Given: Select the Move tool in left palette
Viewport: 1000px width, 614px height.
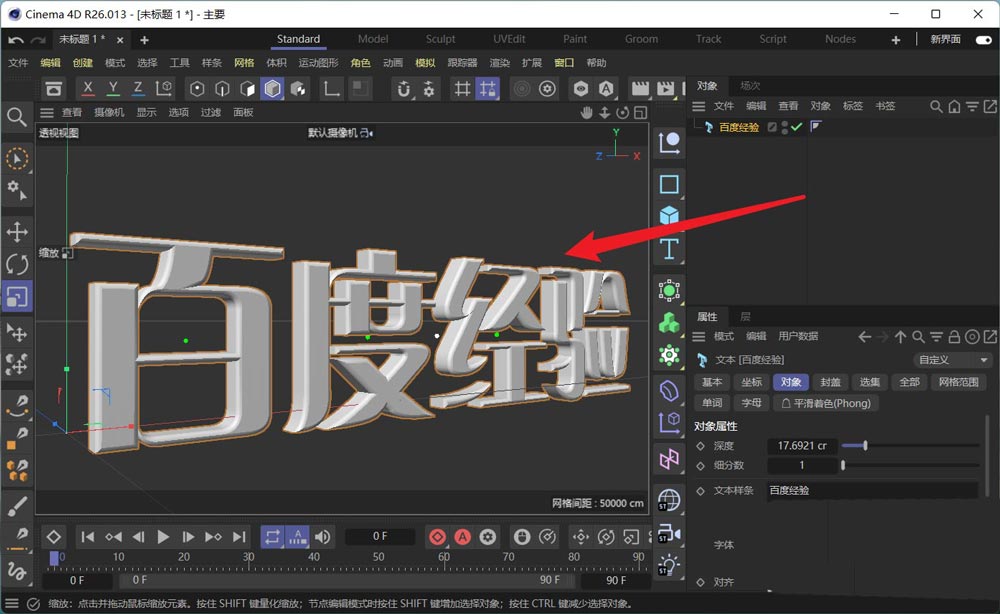Looking at the screenshot, I should 17,231.
